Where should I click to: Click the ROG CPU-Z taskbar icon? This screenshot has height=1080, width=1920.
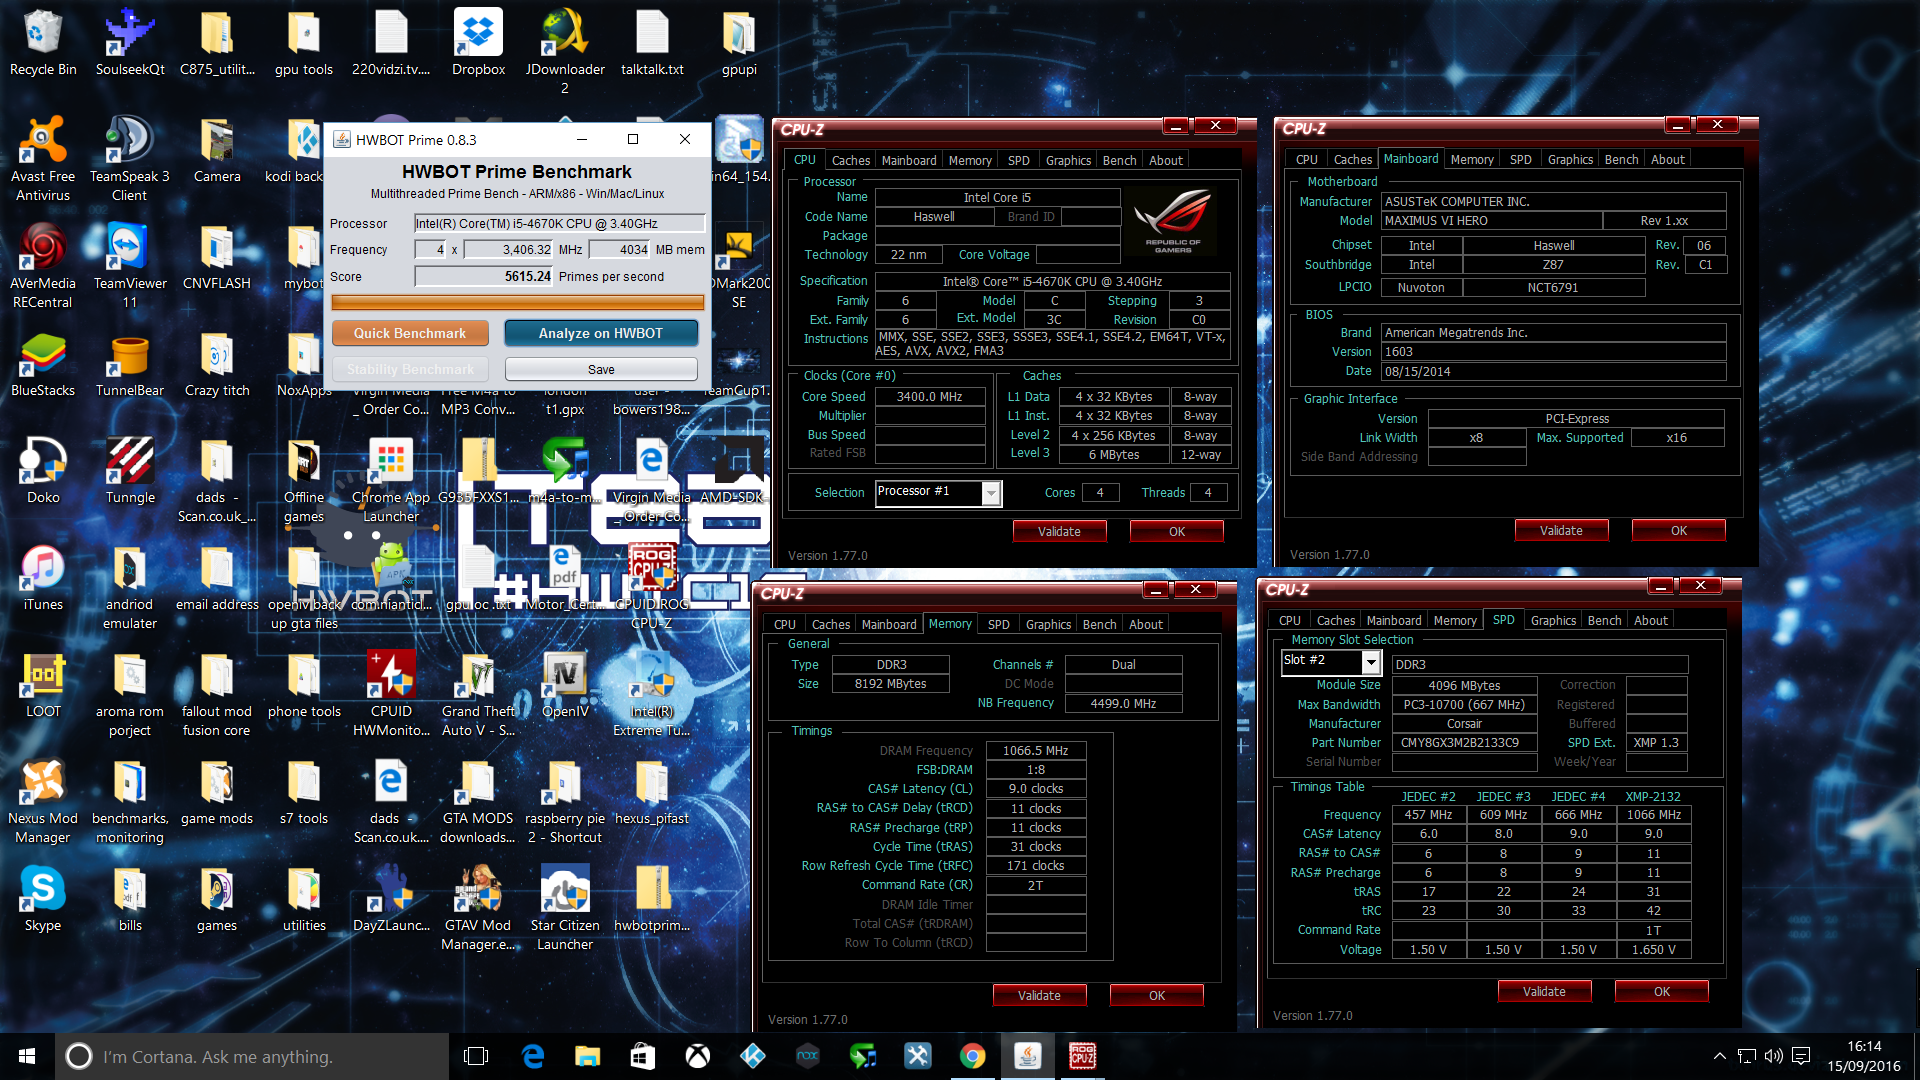[1082, 1056]
